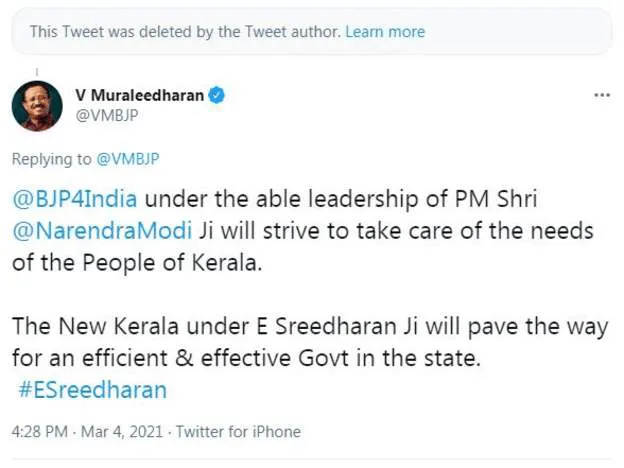Screen dimensions: 624x468
Task: Click the 'This Tweet was deleted' message text
Action: tap(185, 32)
